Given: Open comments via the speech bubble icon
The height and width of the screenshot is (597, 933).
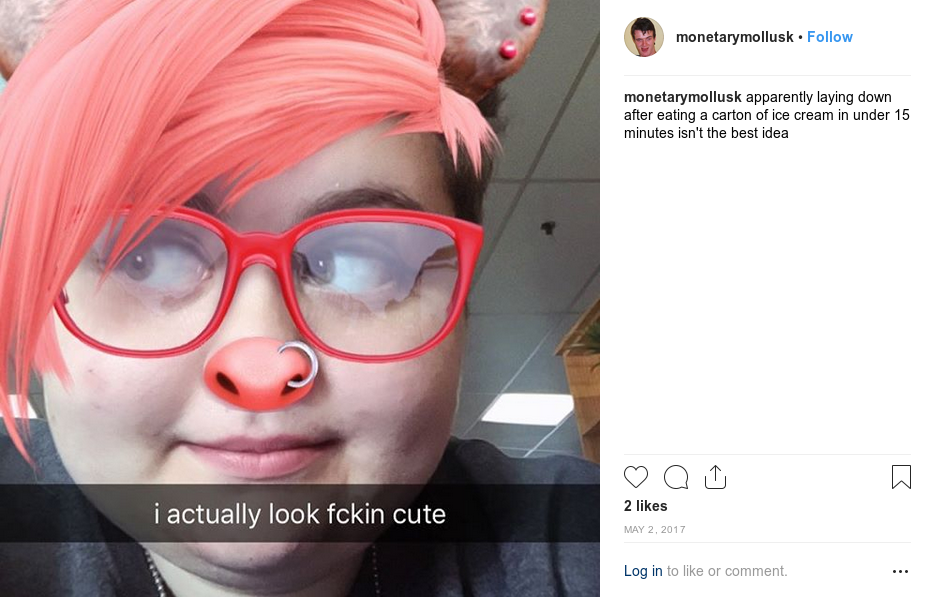Looking at the screenshot, I should 676,477.
